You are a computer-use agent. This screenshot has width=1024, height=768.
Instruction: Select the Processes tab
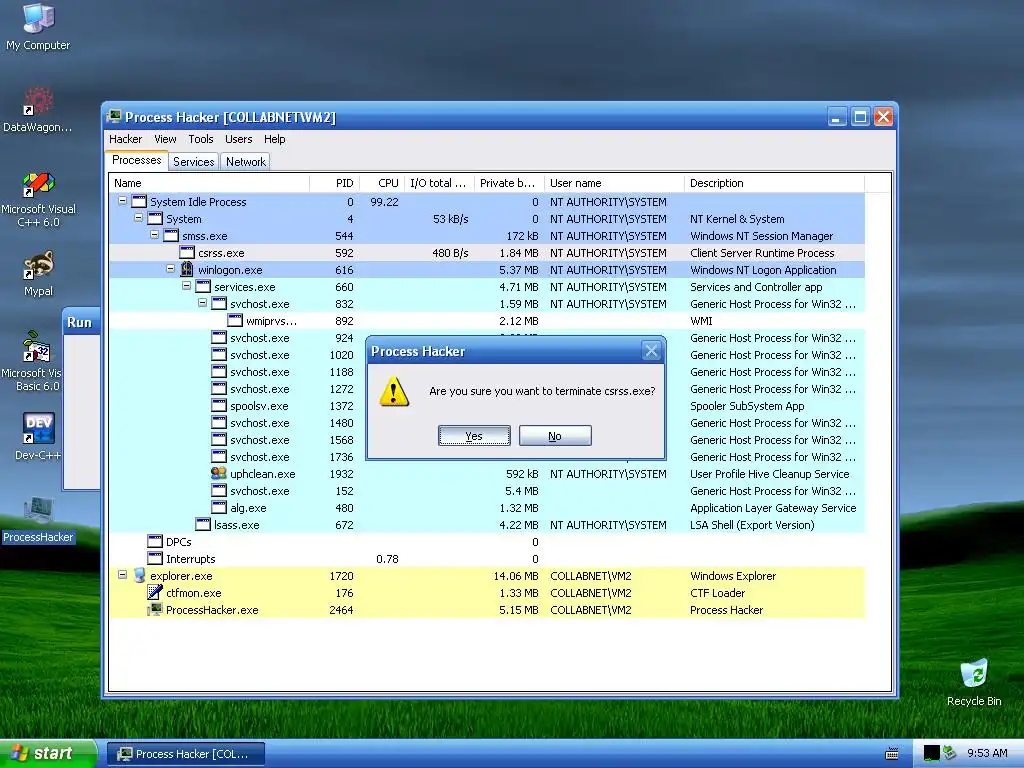coord(136,160)
